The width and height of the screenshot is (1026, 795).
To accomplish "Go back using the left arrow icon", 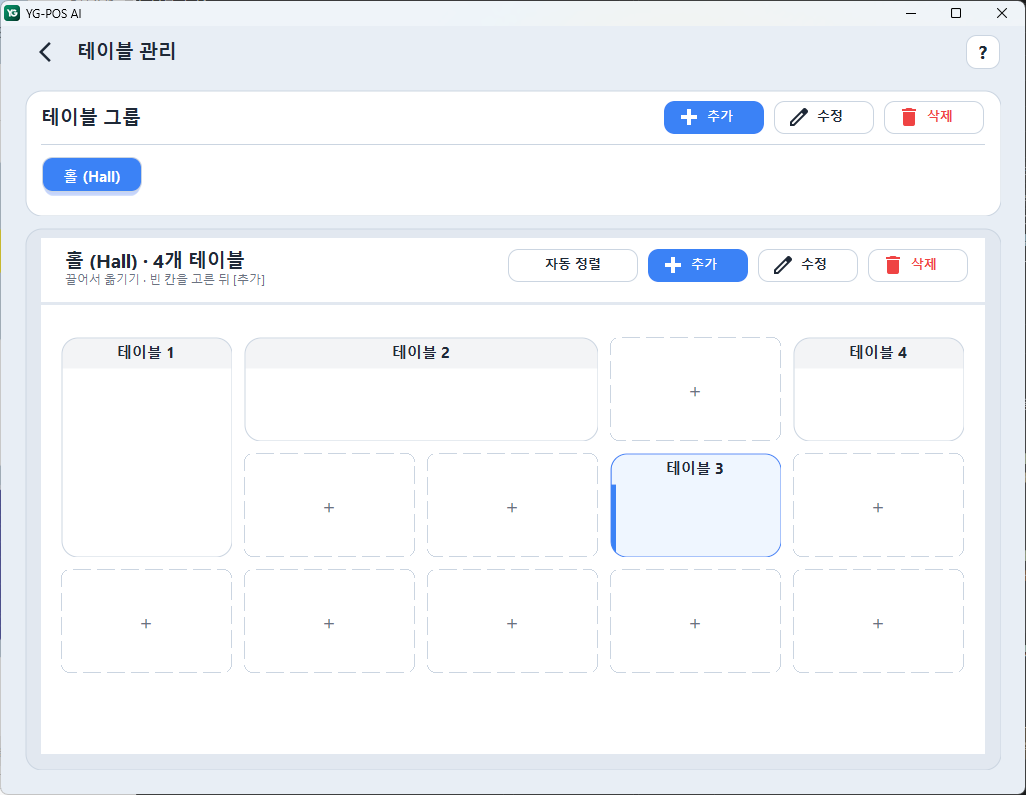I will [45, 52].
